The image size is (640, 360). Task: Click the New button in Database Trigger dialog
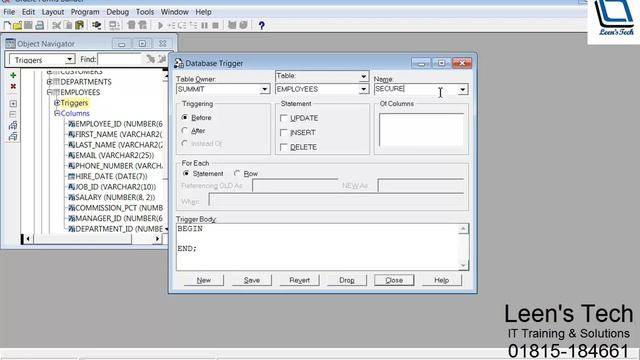(x=204, y=280)
